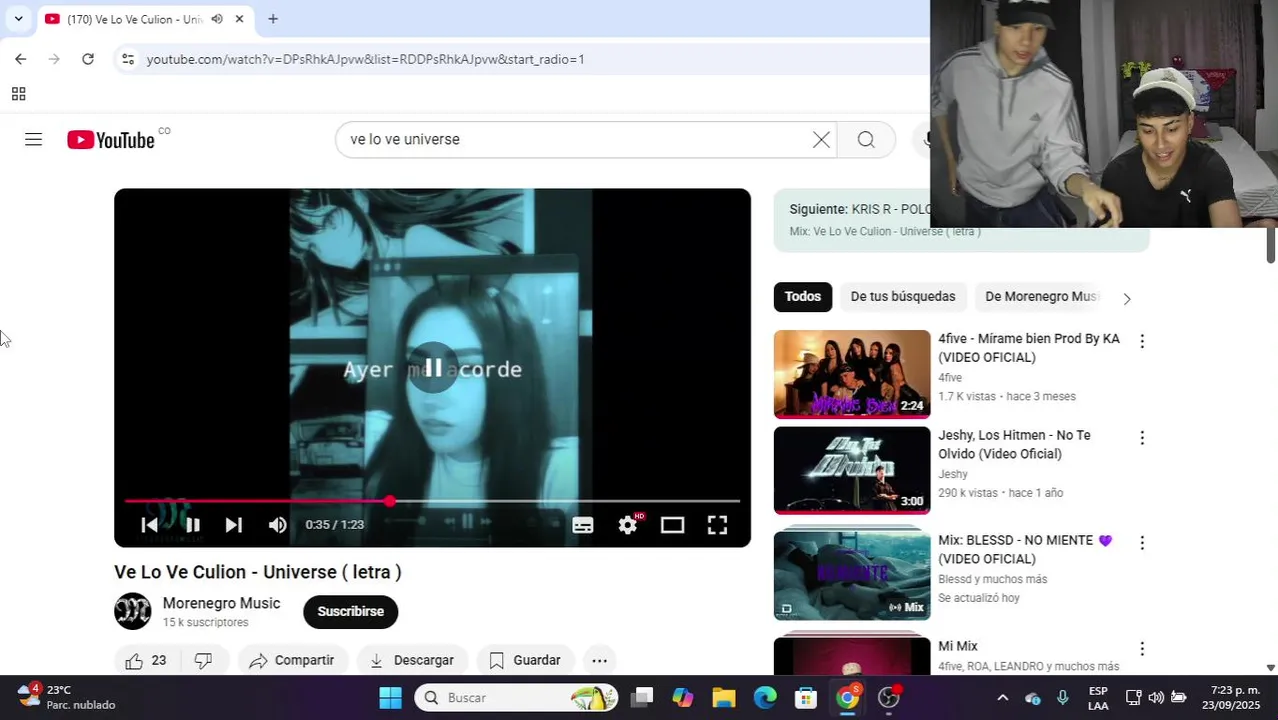Screen dimensions: 1278x720
Task: Open options for Jeshy No Te Olvido video
Action: 1142,438
